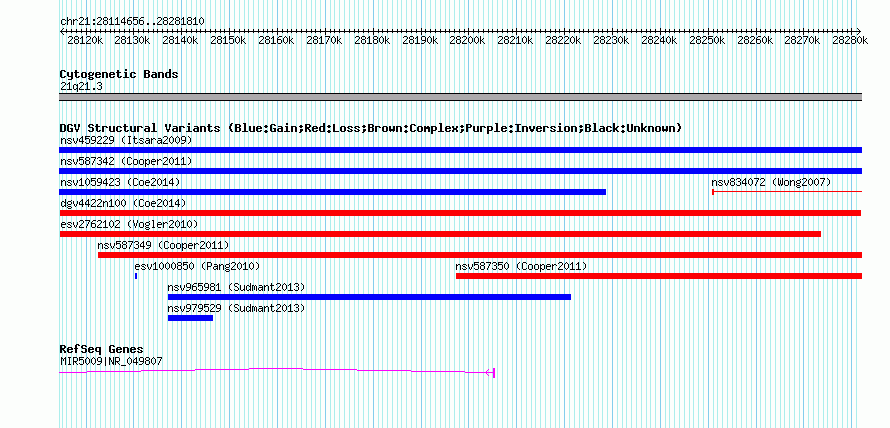Image resolution: width=890 pixels, height=428 pixels.
Task: Click the 28120k ruler tick label
Action: click(85, 40)
